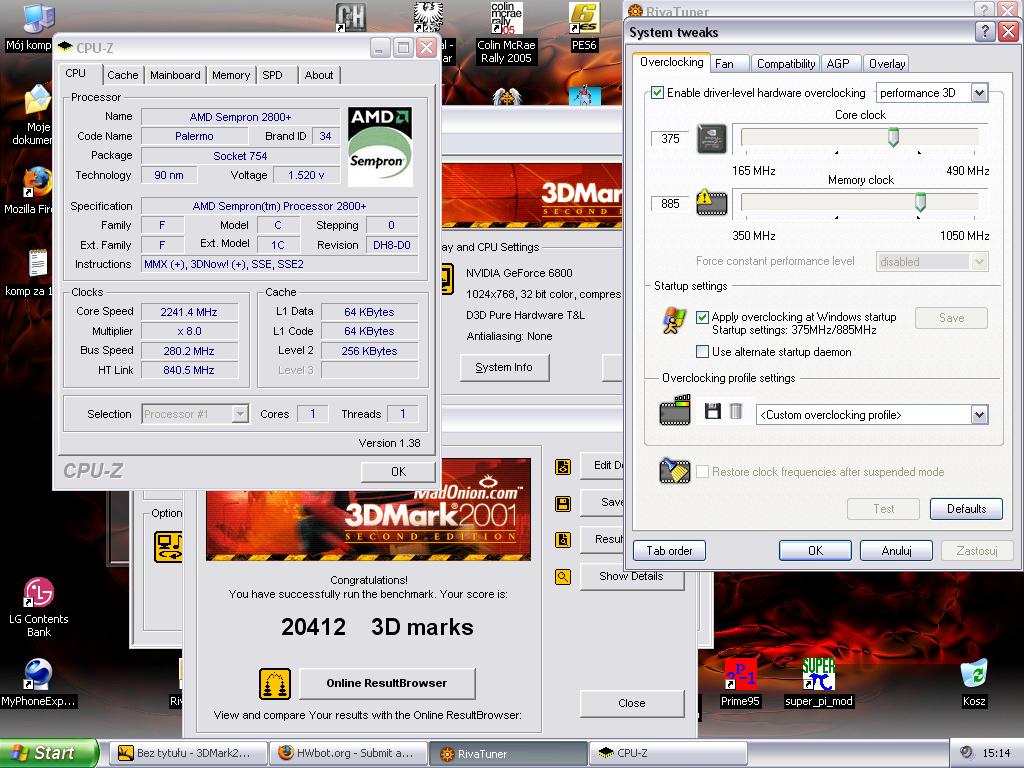Open the AGP tab in System tweaks

point(838,63)
